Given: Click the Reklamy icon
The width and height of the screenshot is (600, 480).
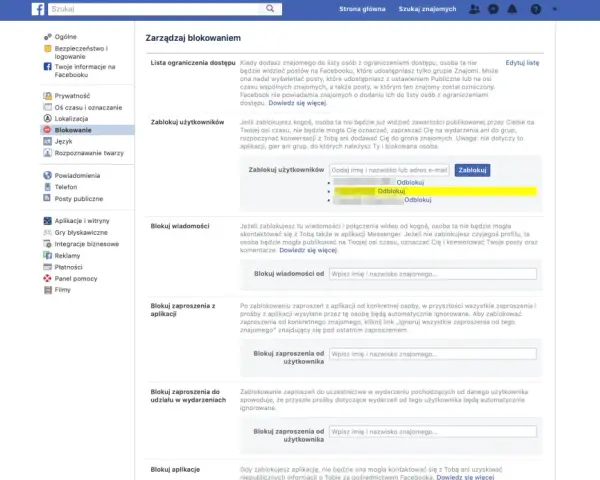Looking at the screenshot, I should (47, 255).
